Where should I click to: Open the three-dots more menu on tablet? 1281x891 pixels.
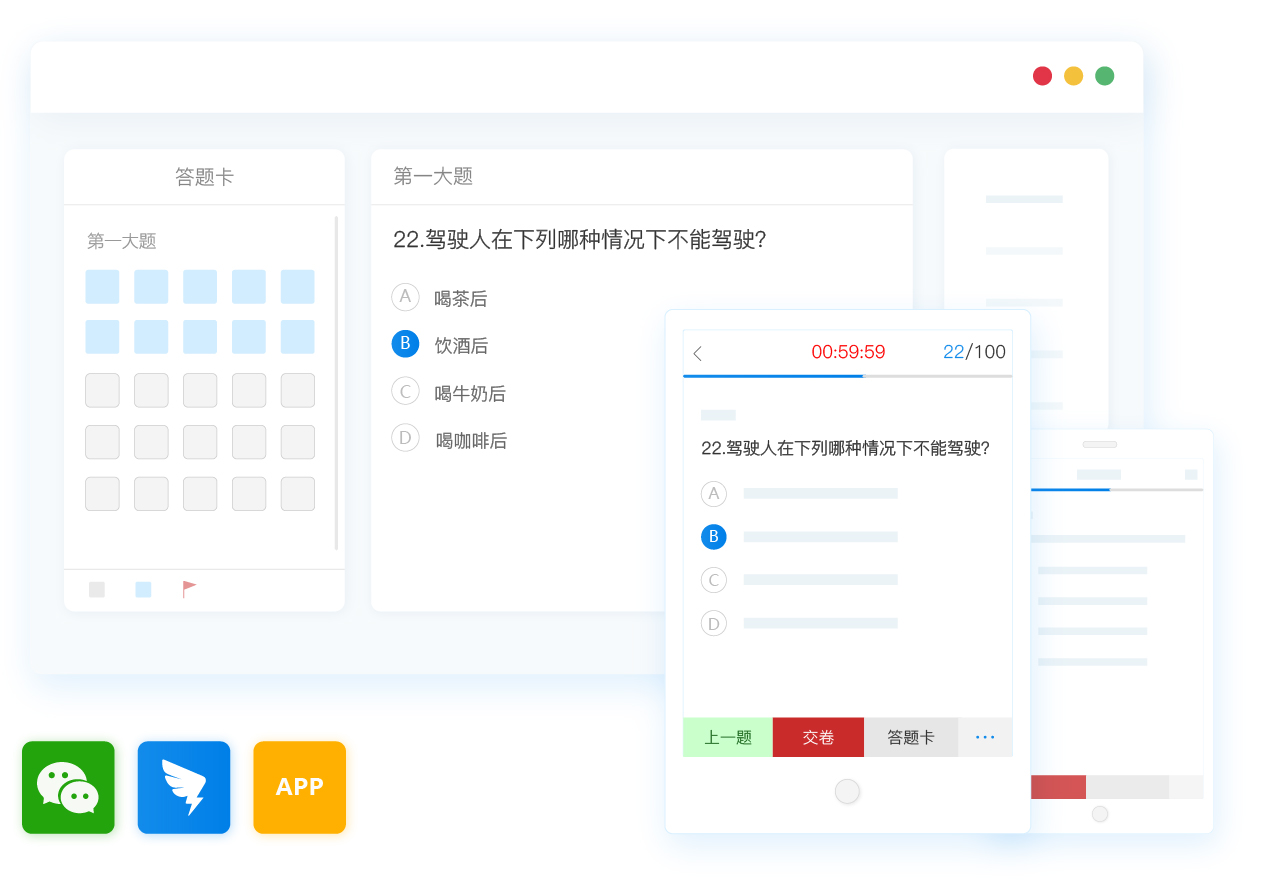tap(985, 737)
